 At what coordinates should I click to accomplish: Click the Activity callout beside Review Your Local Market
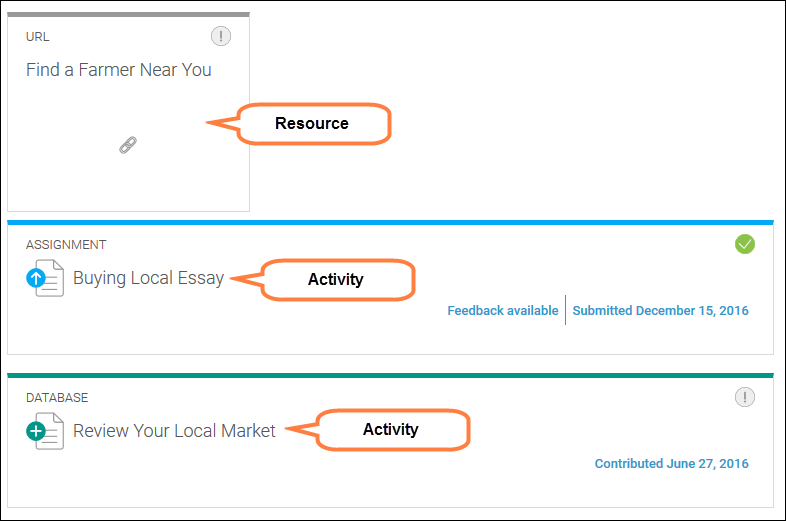pos(390,430)
